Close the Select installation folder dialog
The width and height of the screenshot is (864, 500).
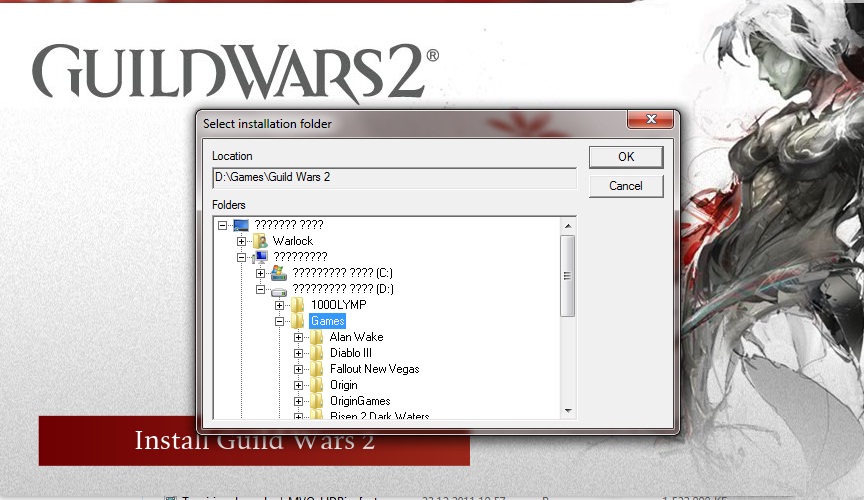pyautogui.click(x=650, y=119)
